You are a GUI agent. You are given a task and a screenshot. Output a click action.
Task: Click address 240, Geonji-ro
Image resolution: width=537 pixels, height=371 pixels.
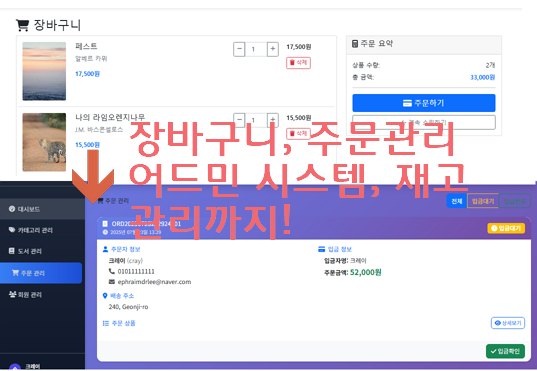coord(128,307)
